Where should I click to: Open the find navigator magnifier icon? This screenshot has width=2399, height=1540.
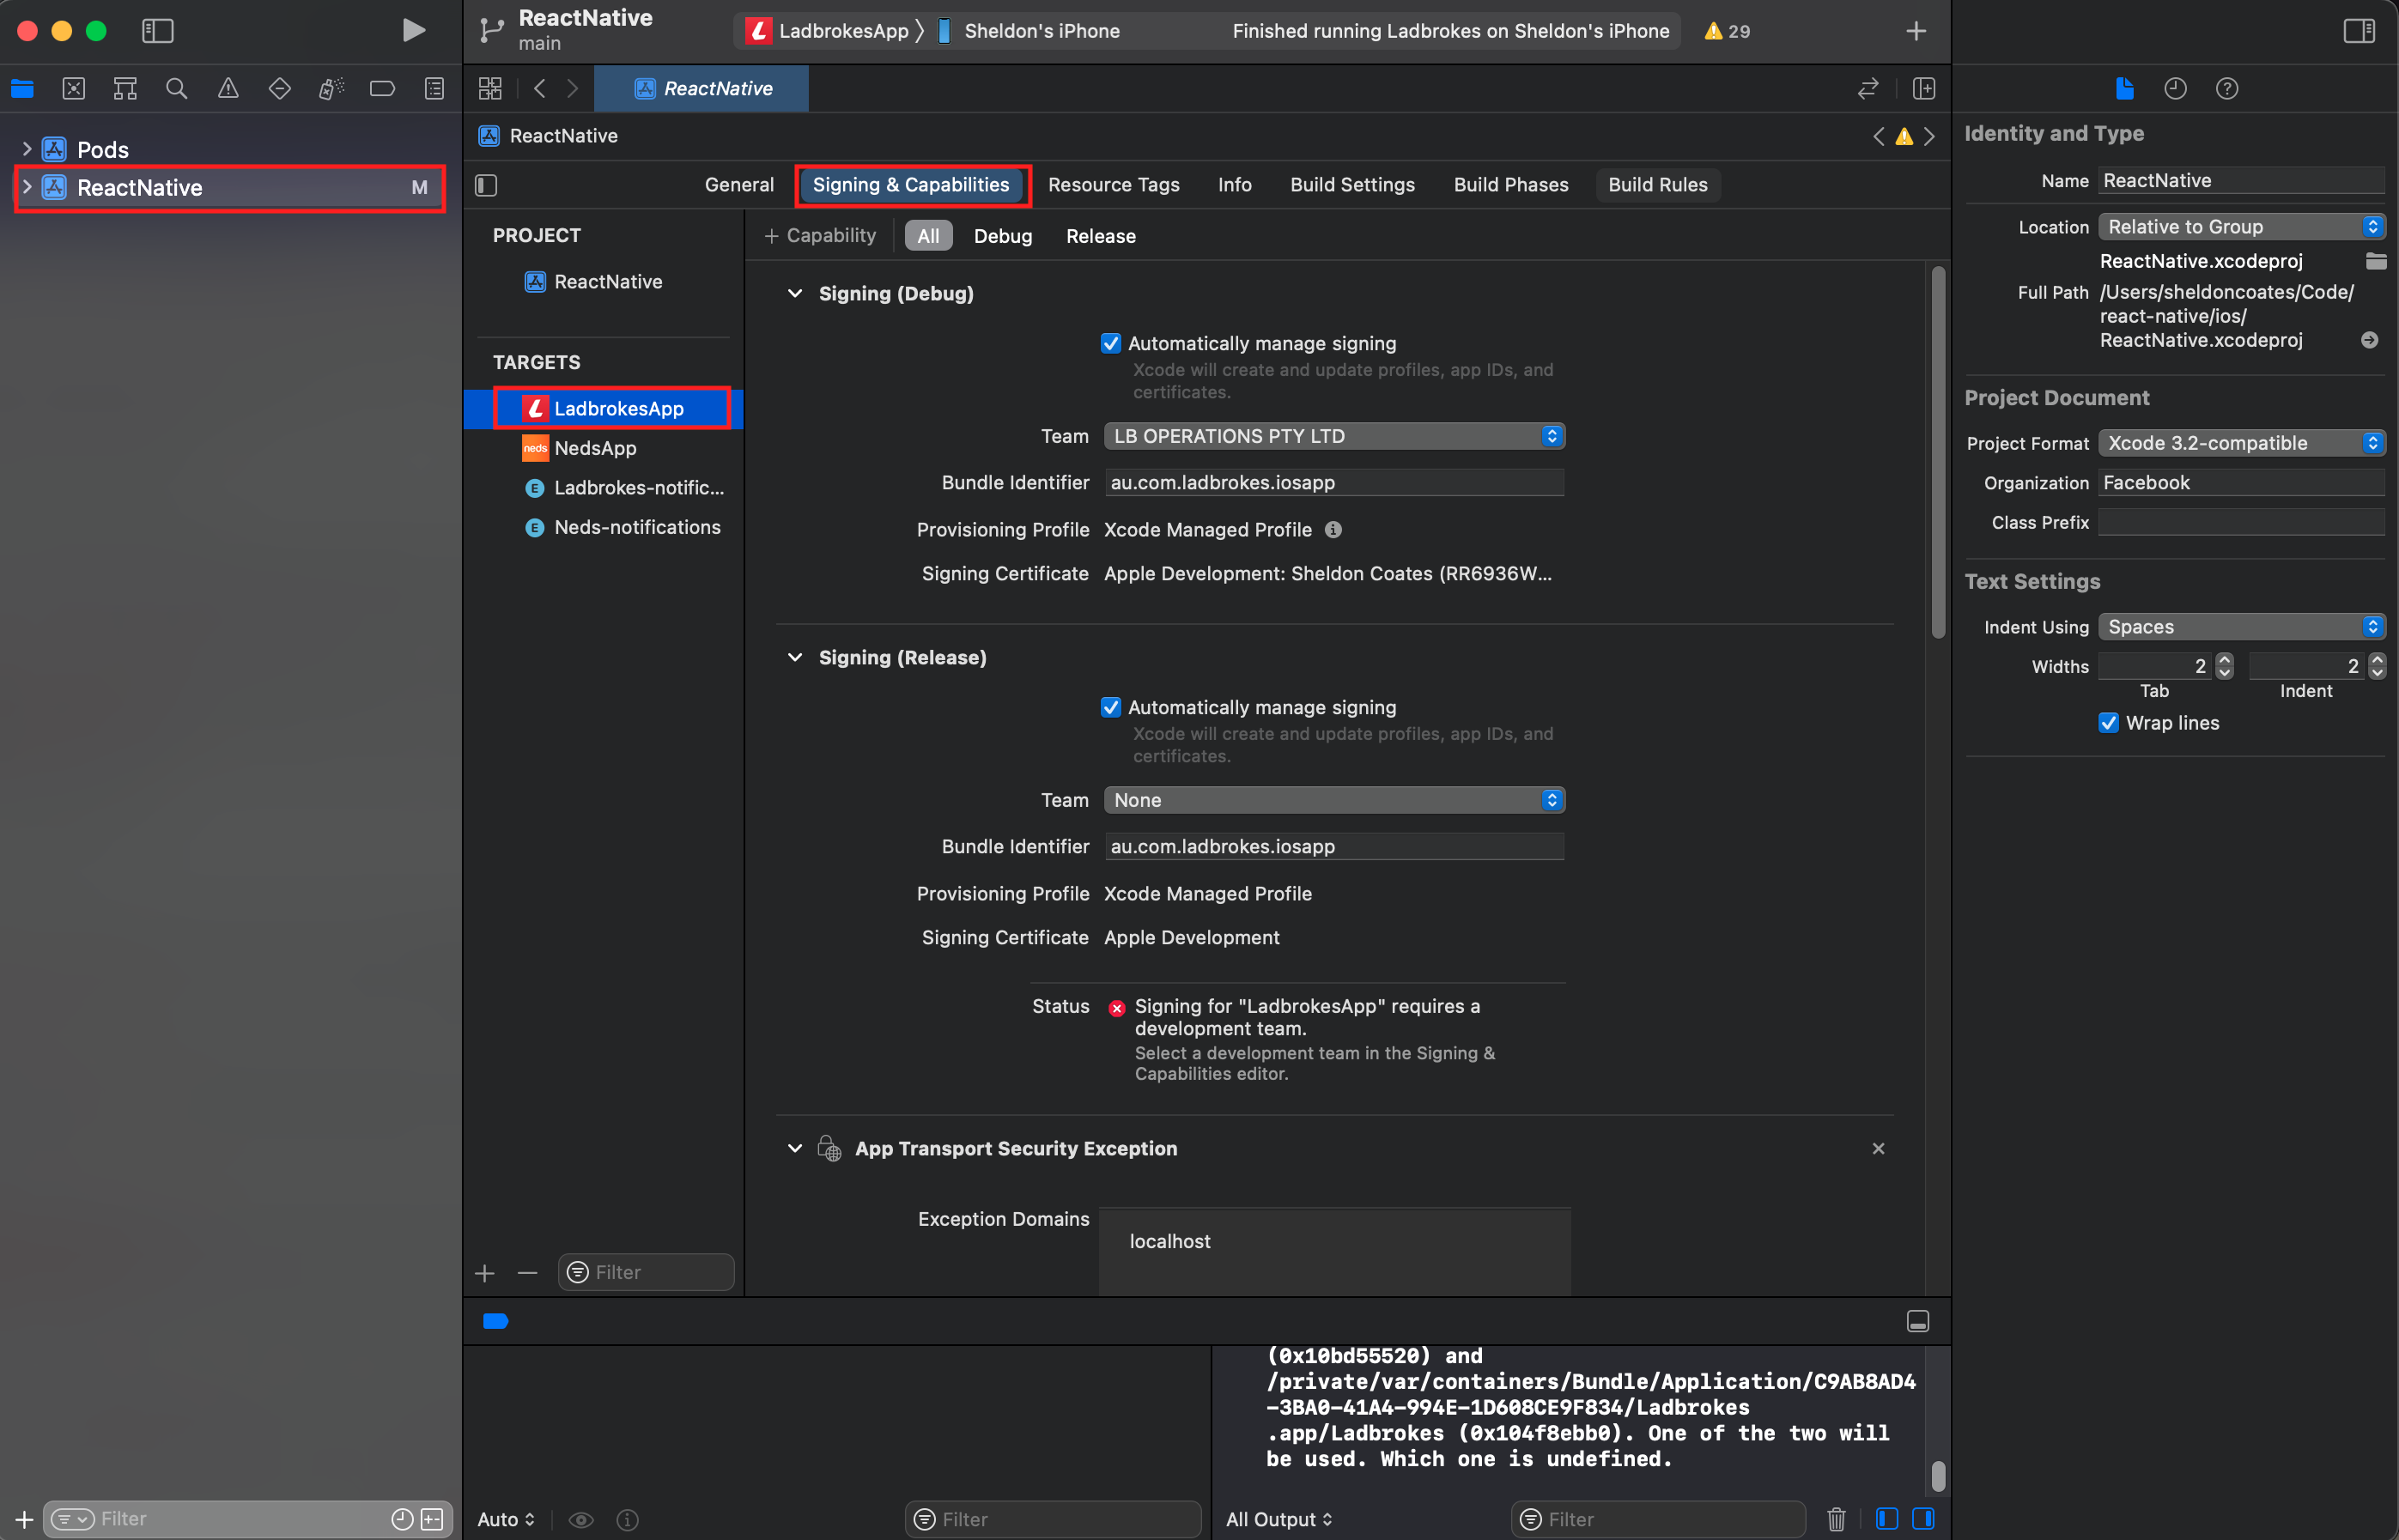pos(177,88)
